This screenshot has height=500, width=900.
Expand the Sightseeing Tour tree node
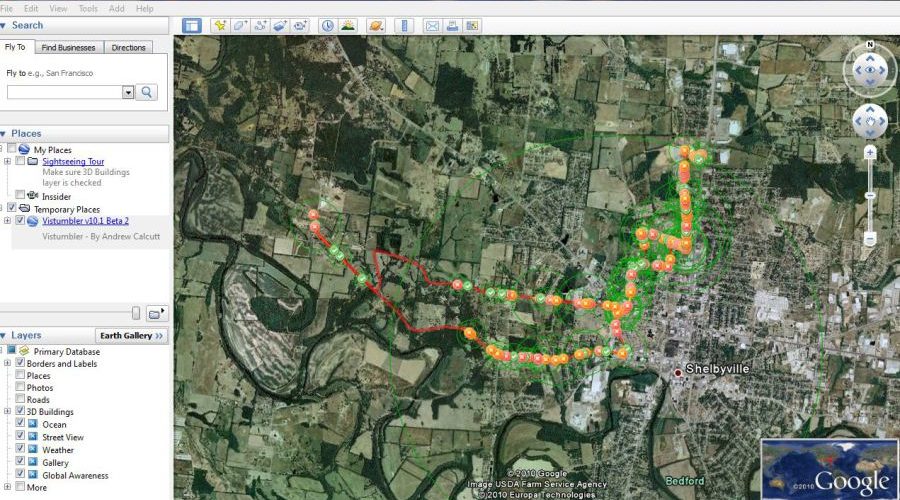pyautogui.click(x=8, y=161)
